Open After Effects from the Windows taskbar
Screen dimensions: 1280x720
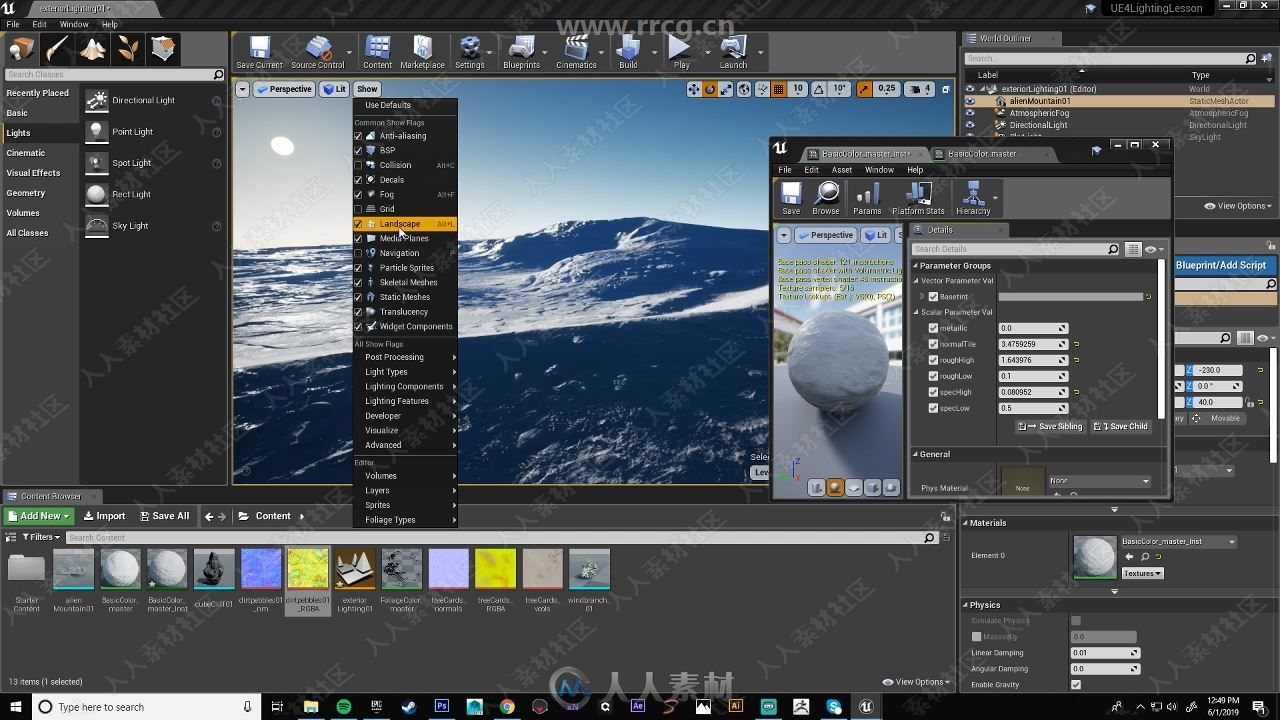(x=638, y=706)
